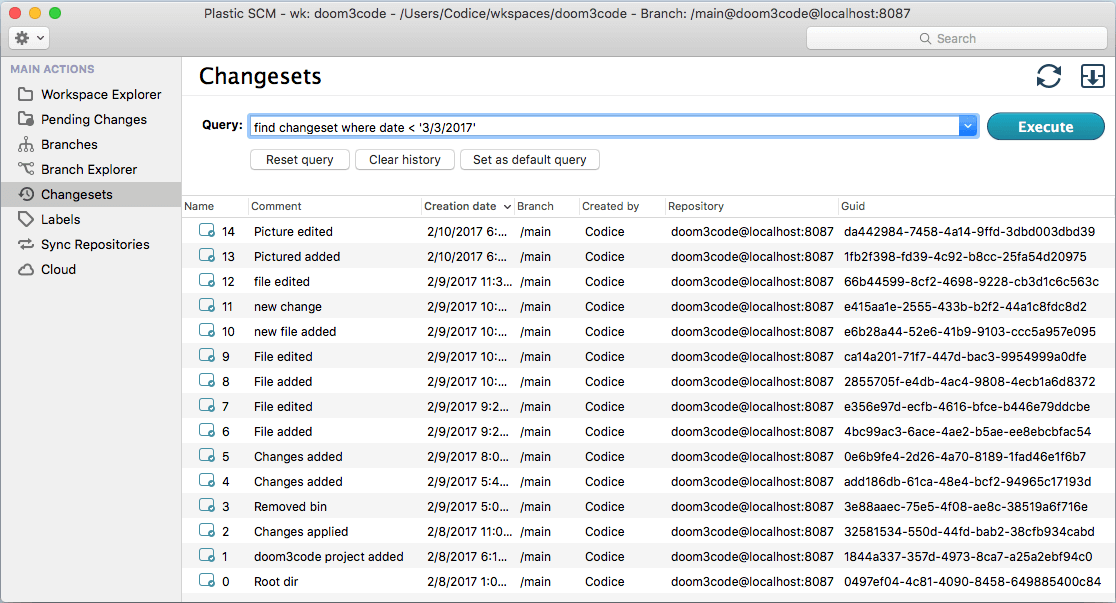The height and width of the screenshot is (603, 1116).
Task: Click Set as default query
Action: click(530, 159)
